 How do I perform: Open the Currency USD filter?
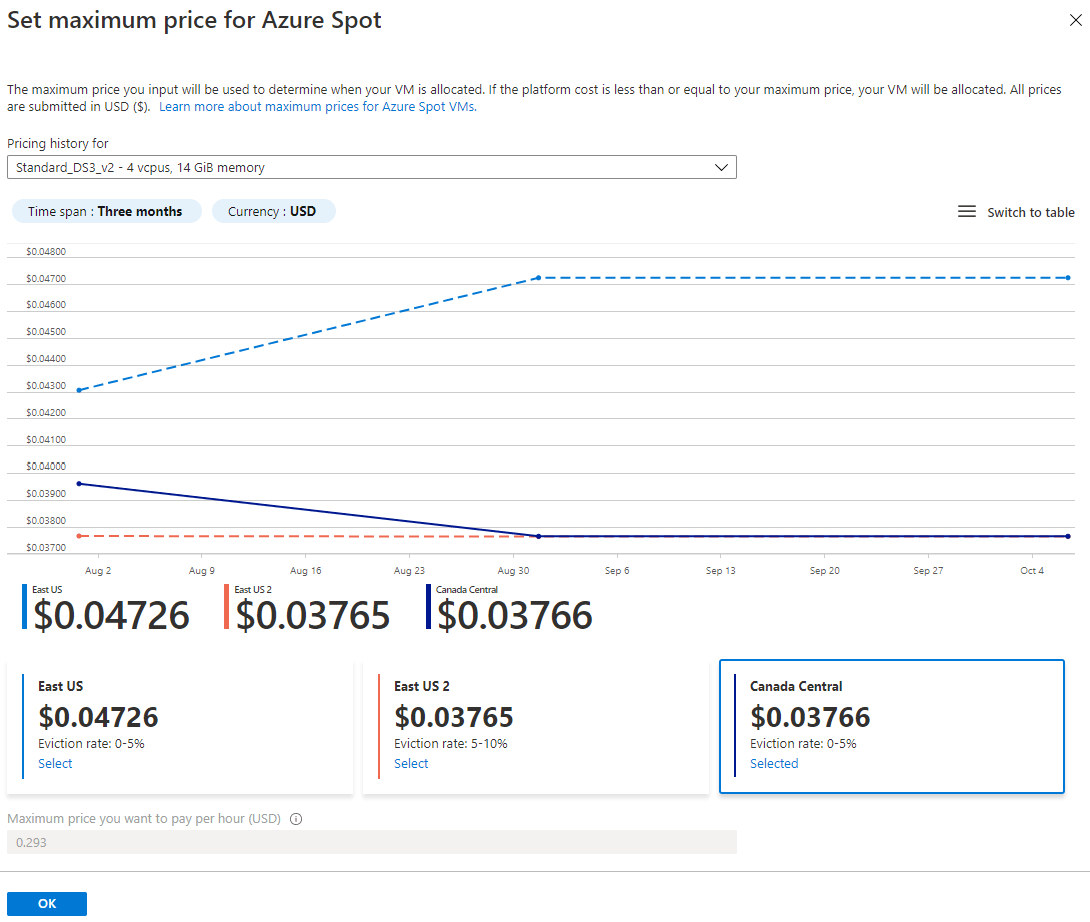coord(273,211)
